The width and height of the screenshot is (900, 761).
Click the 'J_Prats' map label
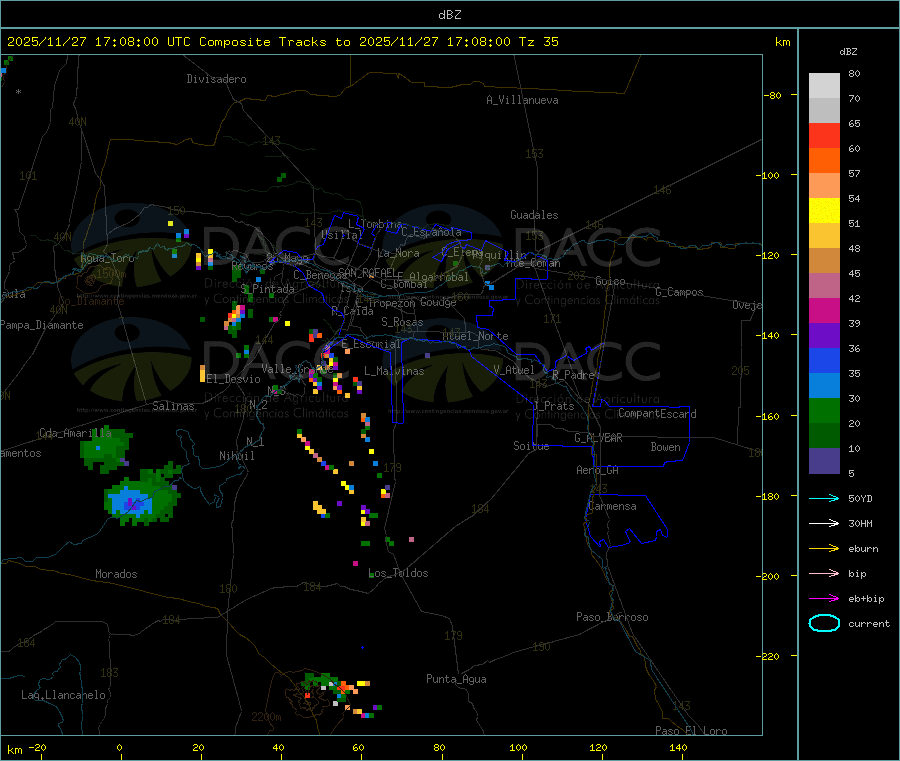pyautogui.click(x=554, y=406)
